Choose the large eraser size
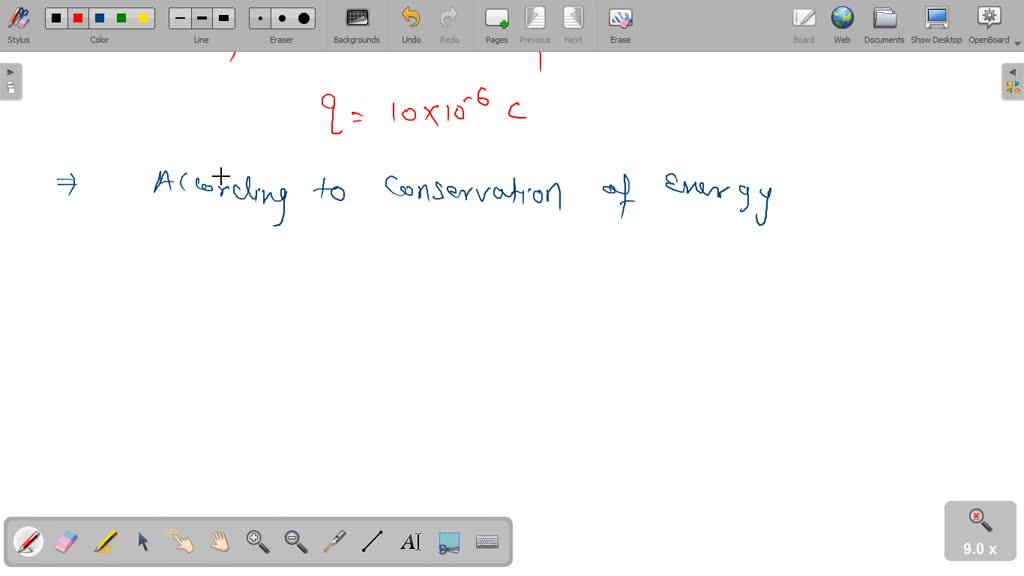This screenshot has width=1024, height=576. tap(302, 17)
